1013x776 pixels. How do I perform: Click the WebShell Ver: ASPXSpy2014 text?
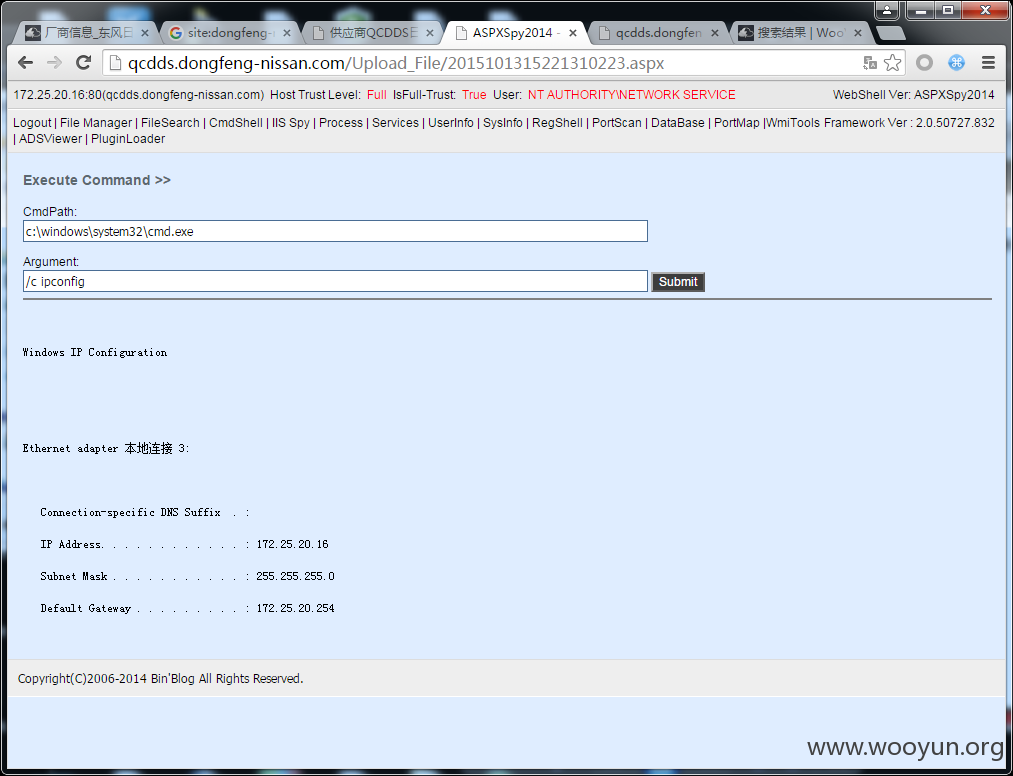pos(914,95)
